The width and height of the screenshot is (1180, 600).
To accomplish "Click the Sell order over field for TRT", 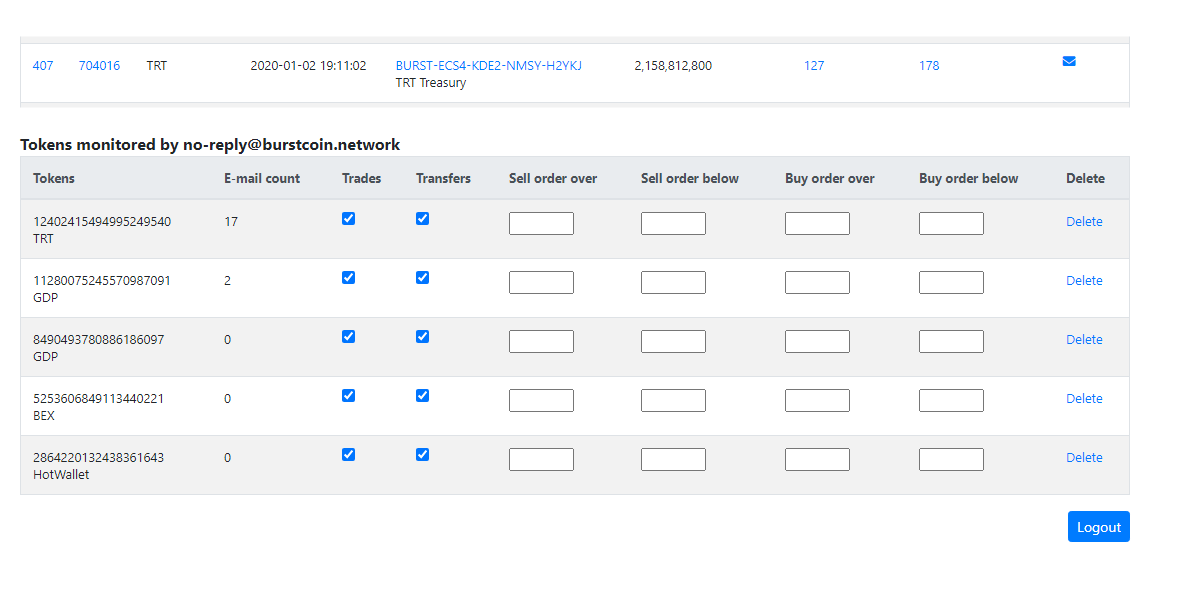I will tap(541, 222).
